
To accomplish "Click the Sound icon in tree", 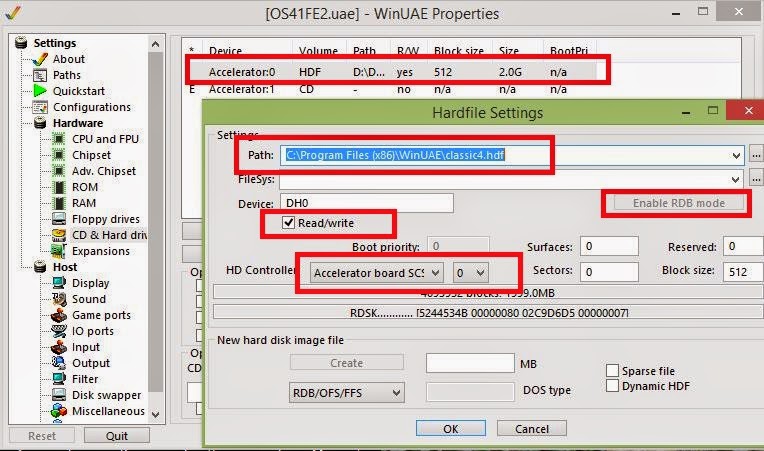I will click(x=59, y=299).
